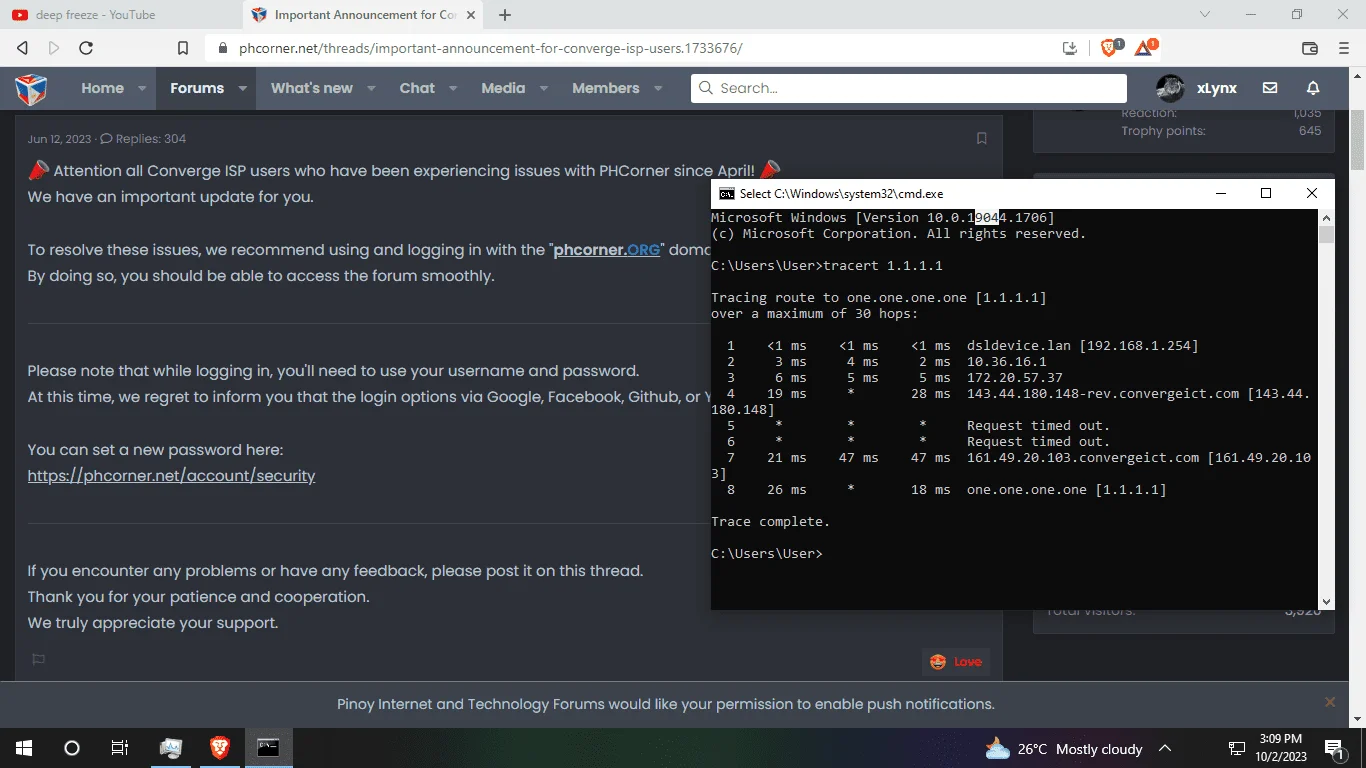Screen dimensions: 1366x768
Task: Click the Brave Shields lion icon
Action: pyautogui.click(x=1109, y=48)
